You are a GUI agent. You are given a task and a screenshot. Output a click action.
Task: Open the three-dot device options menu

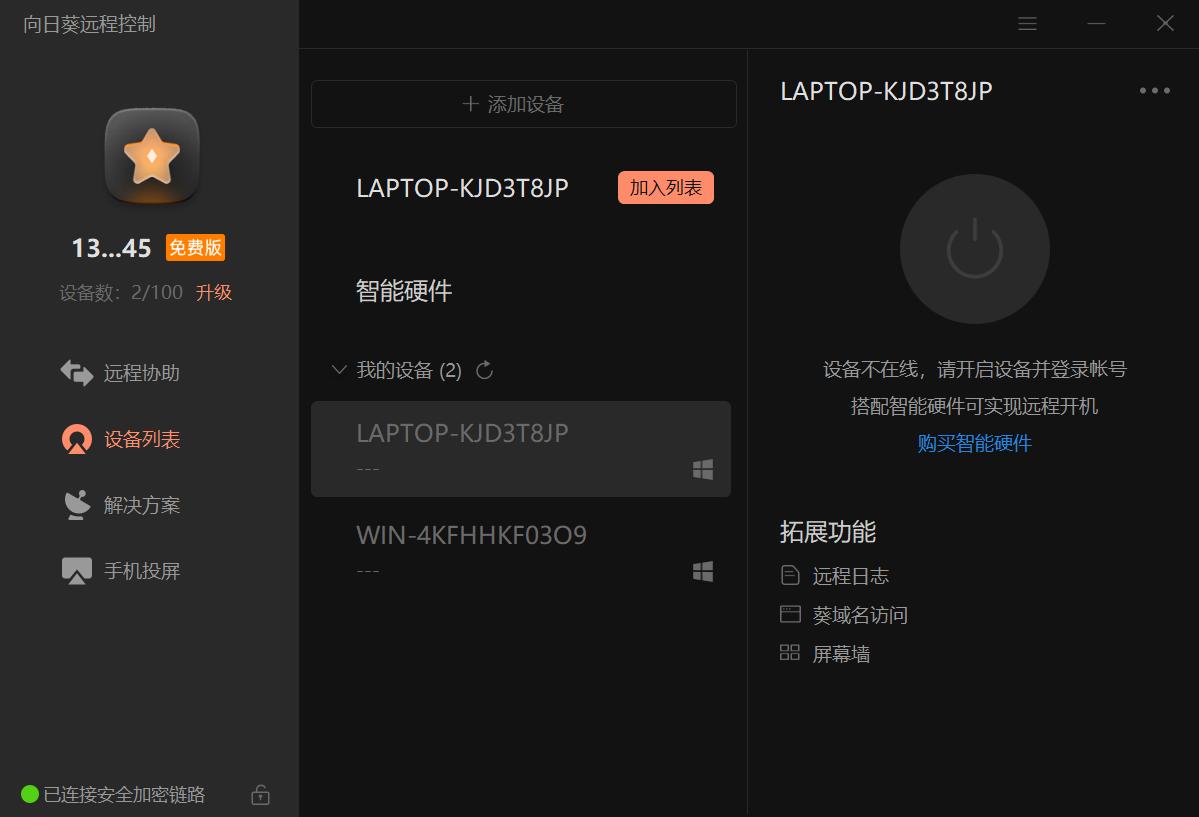(1155, 91)
